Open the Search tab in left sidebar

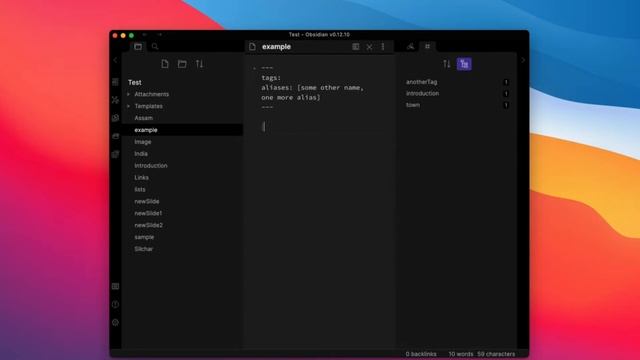(155, 47)
